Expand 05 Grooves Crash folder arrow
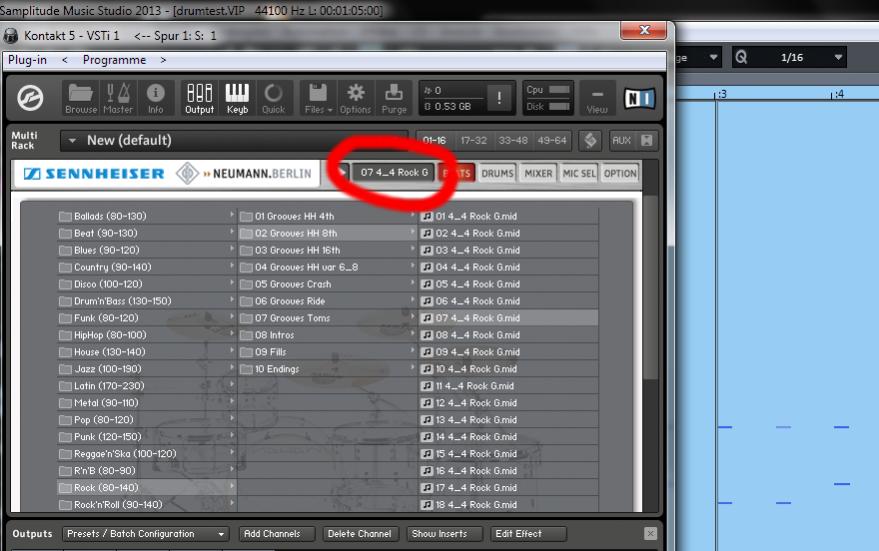879x551 pixels. click(413, 283)
